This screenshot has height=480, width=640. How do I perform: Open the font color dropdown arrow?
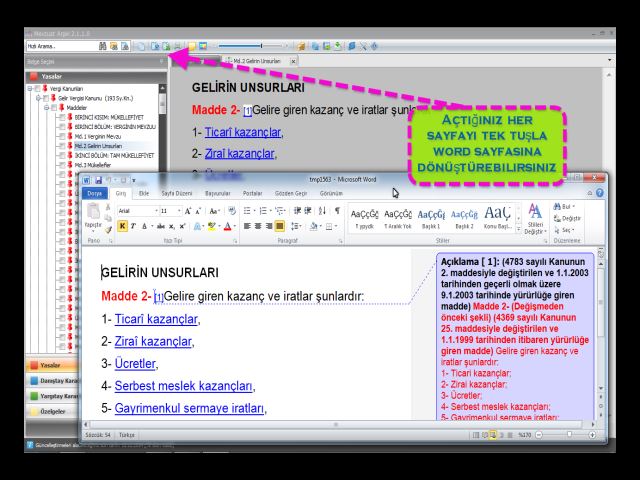click(x=235, y=226)
